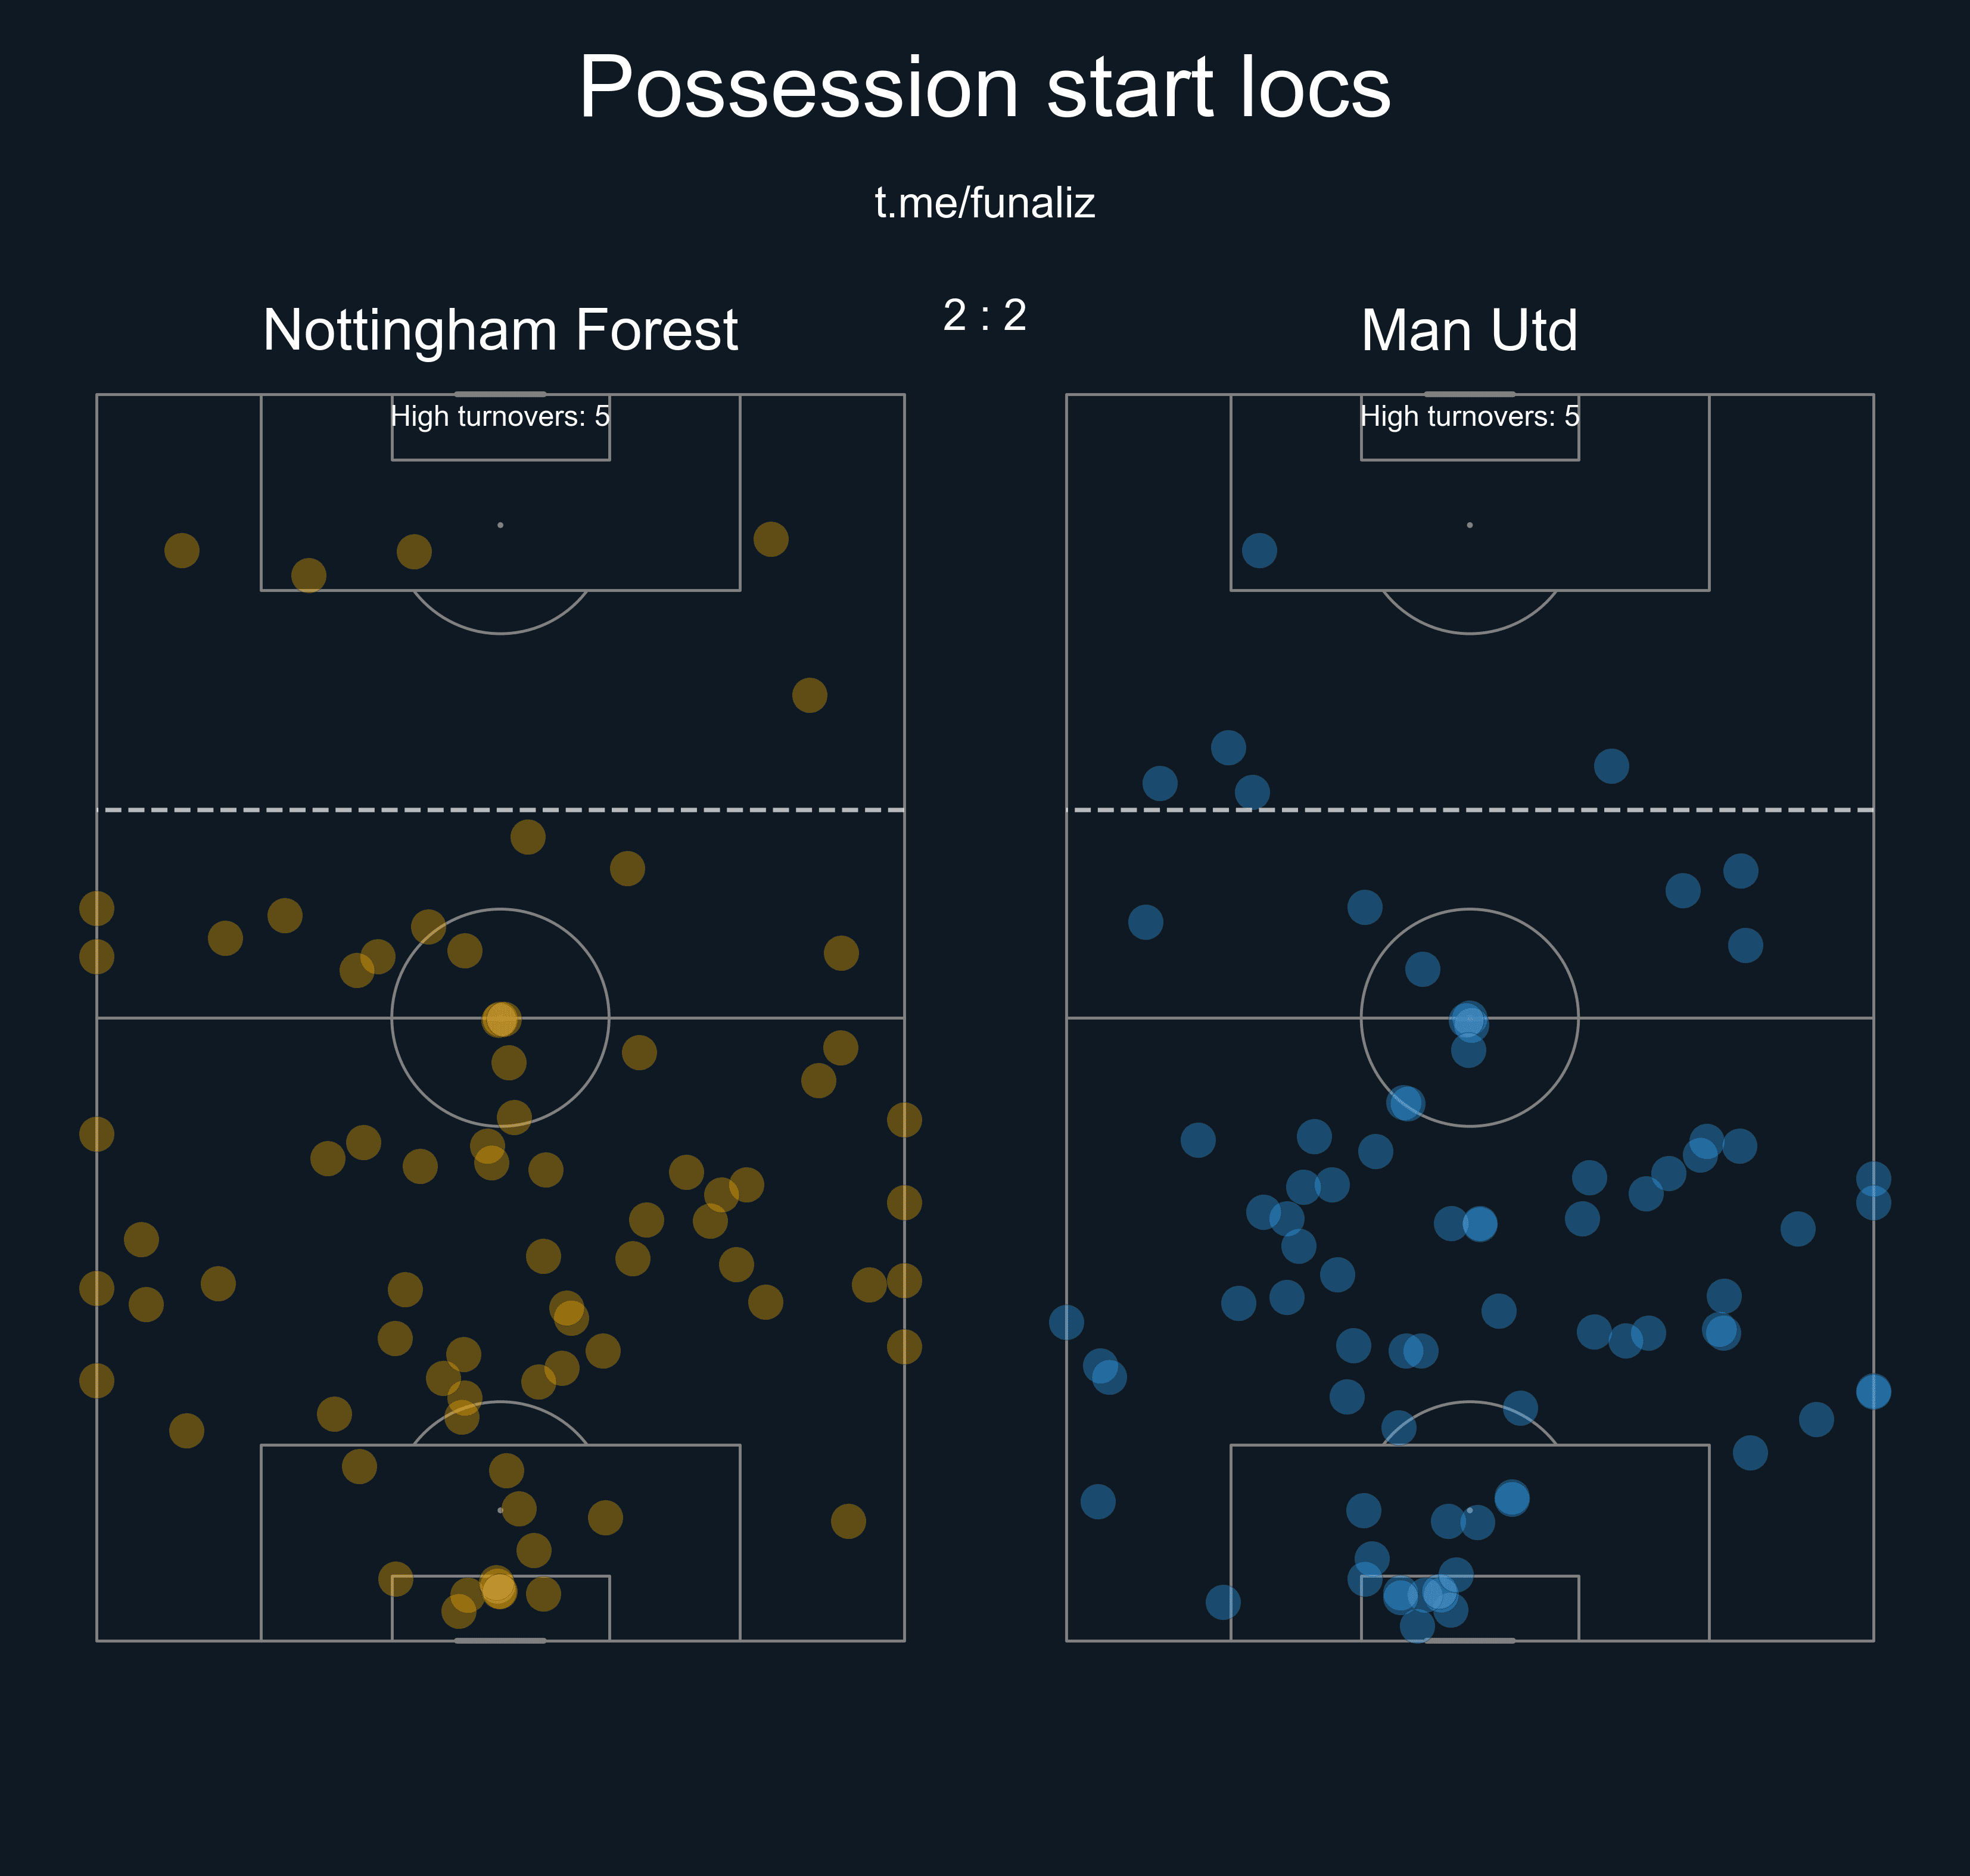Click the top penalty spot on Forest's pitch
Viewport: 1970px width, 1876px height.
(x=500, y=525)
